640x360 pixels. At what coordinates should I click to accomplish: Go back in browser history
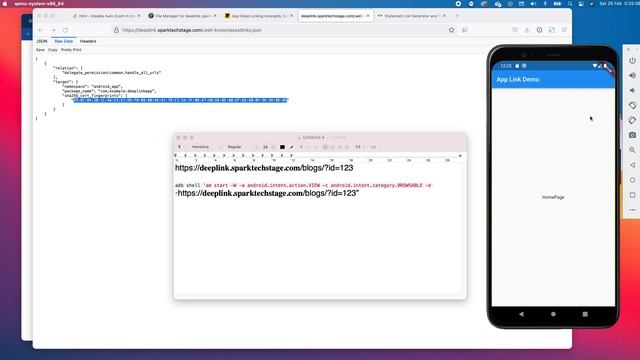[x=40, y=30]
